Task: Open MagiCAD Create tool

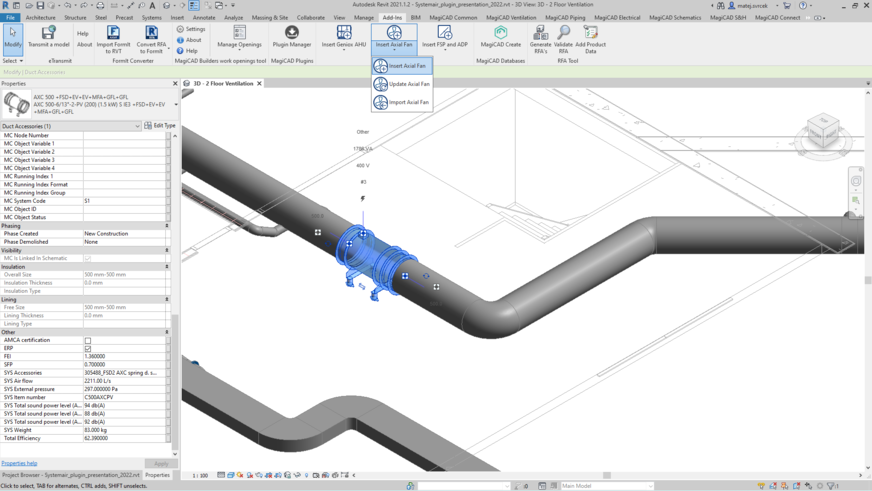Action: tap(500, 34)
